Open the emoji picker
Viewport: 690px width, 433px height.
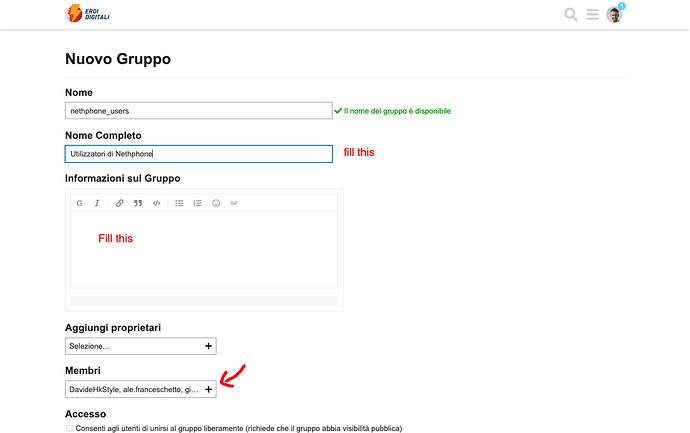coord(216,203)
